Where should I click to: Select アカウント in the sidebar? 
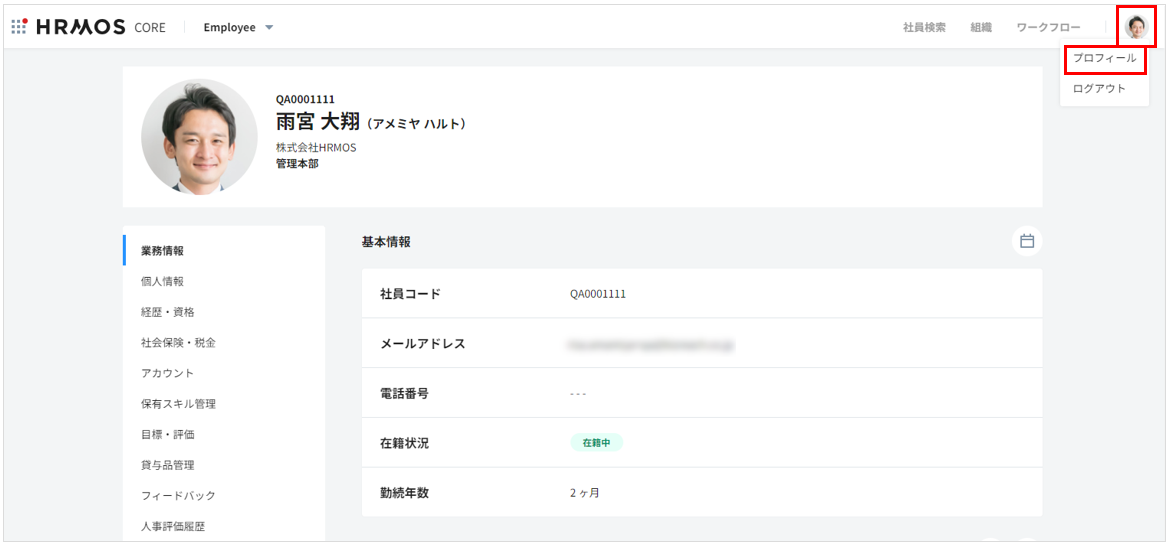click(x=167, y=373)
